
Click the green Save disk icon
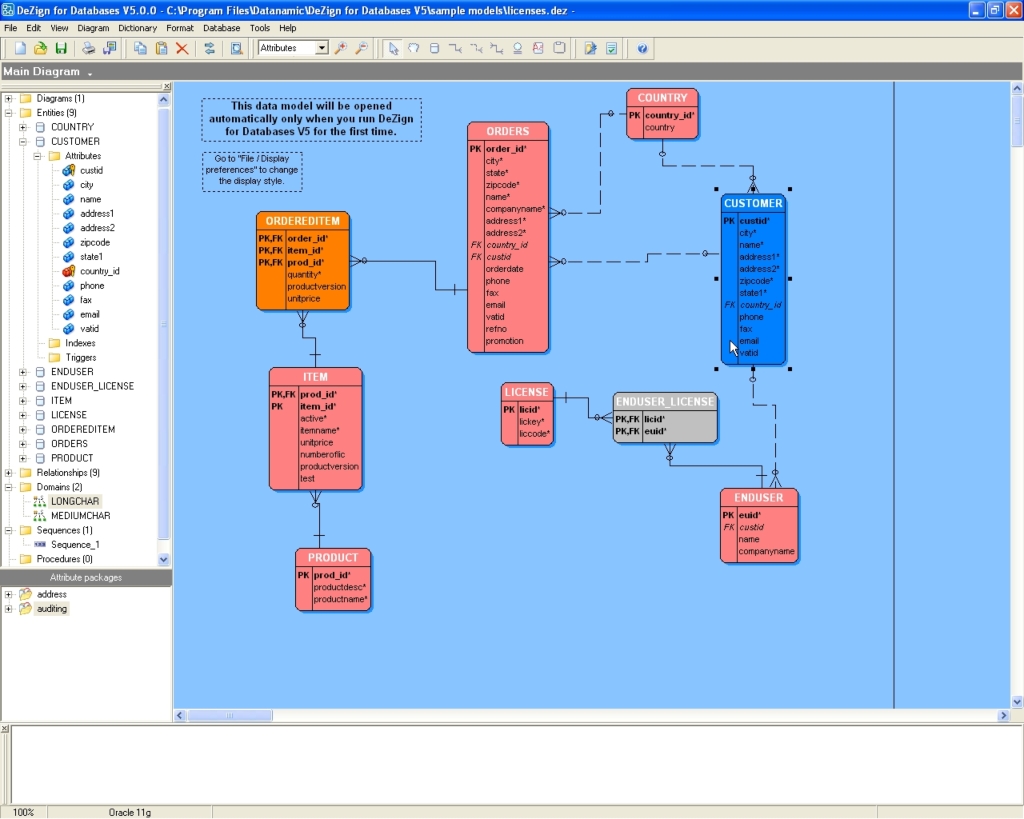click(61, 48)
